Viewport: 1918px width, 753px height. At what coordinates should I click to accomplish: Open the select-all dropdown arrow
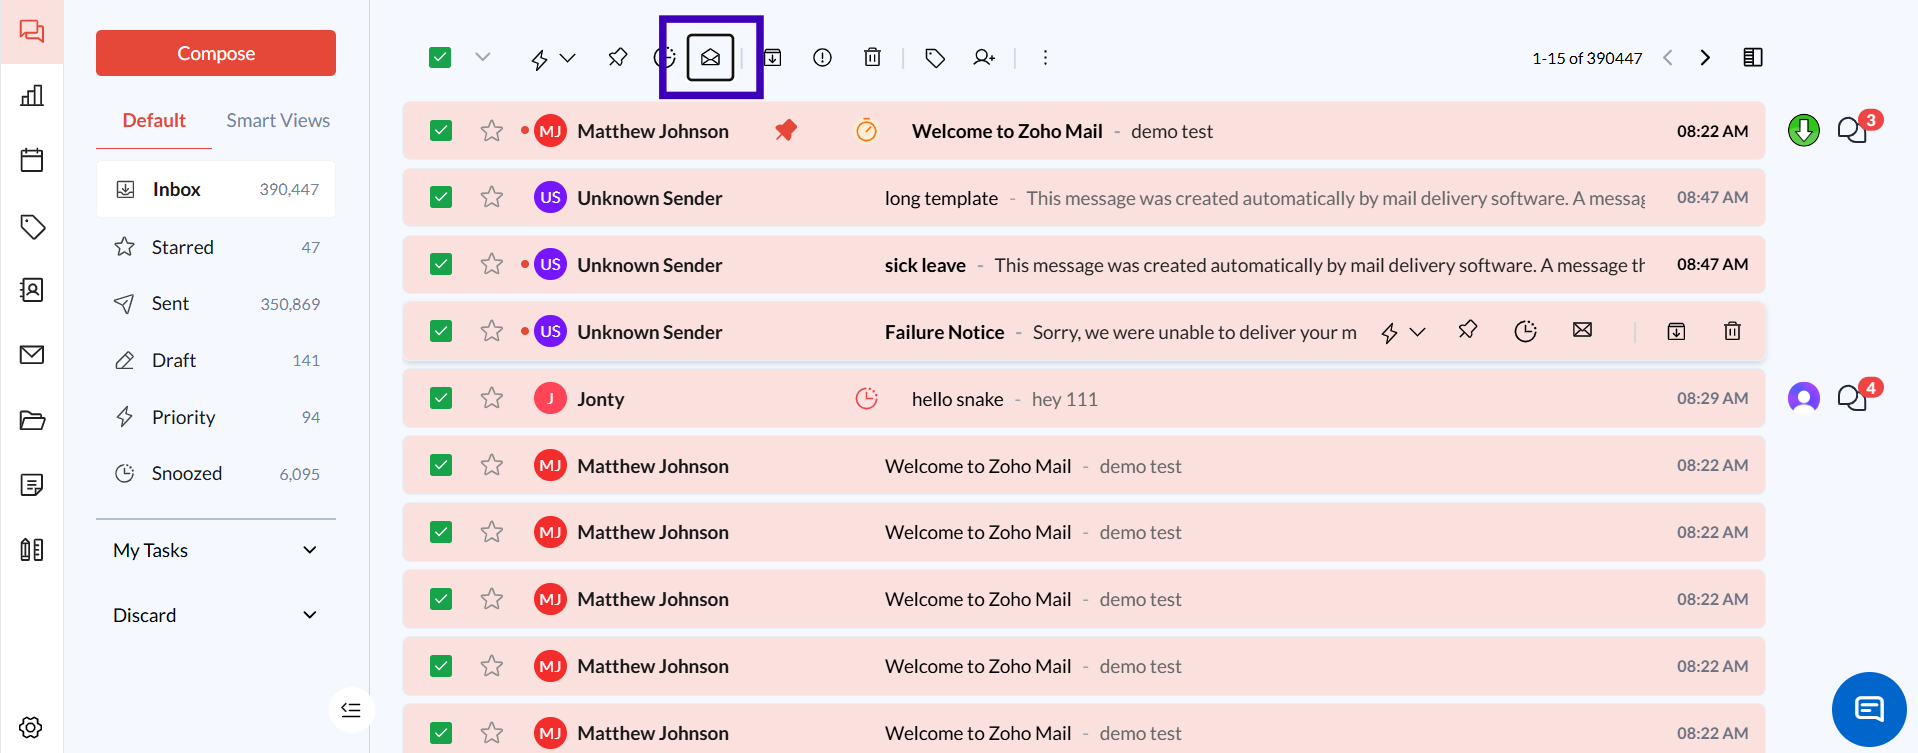(x=483, y=58)
